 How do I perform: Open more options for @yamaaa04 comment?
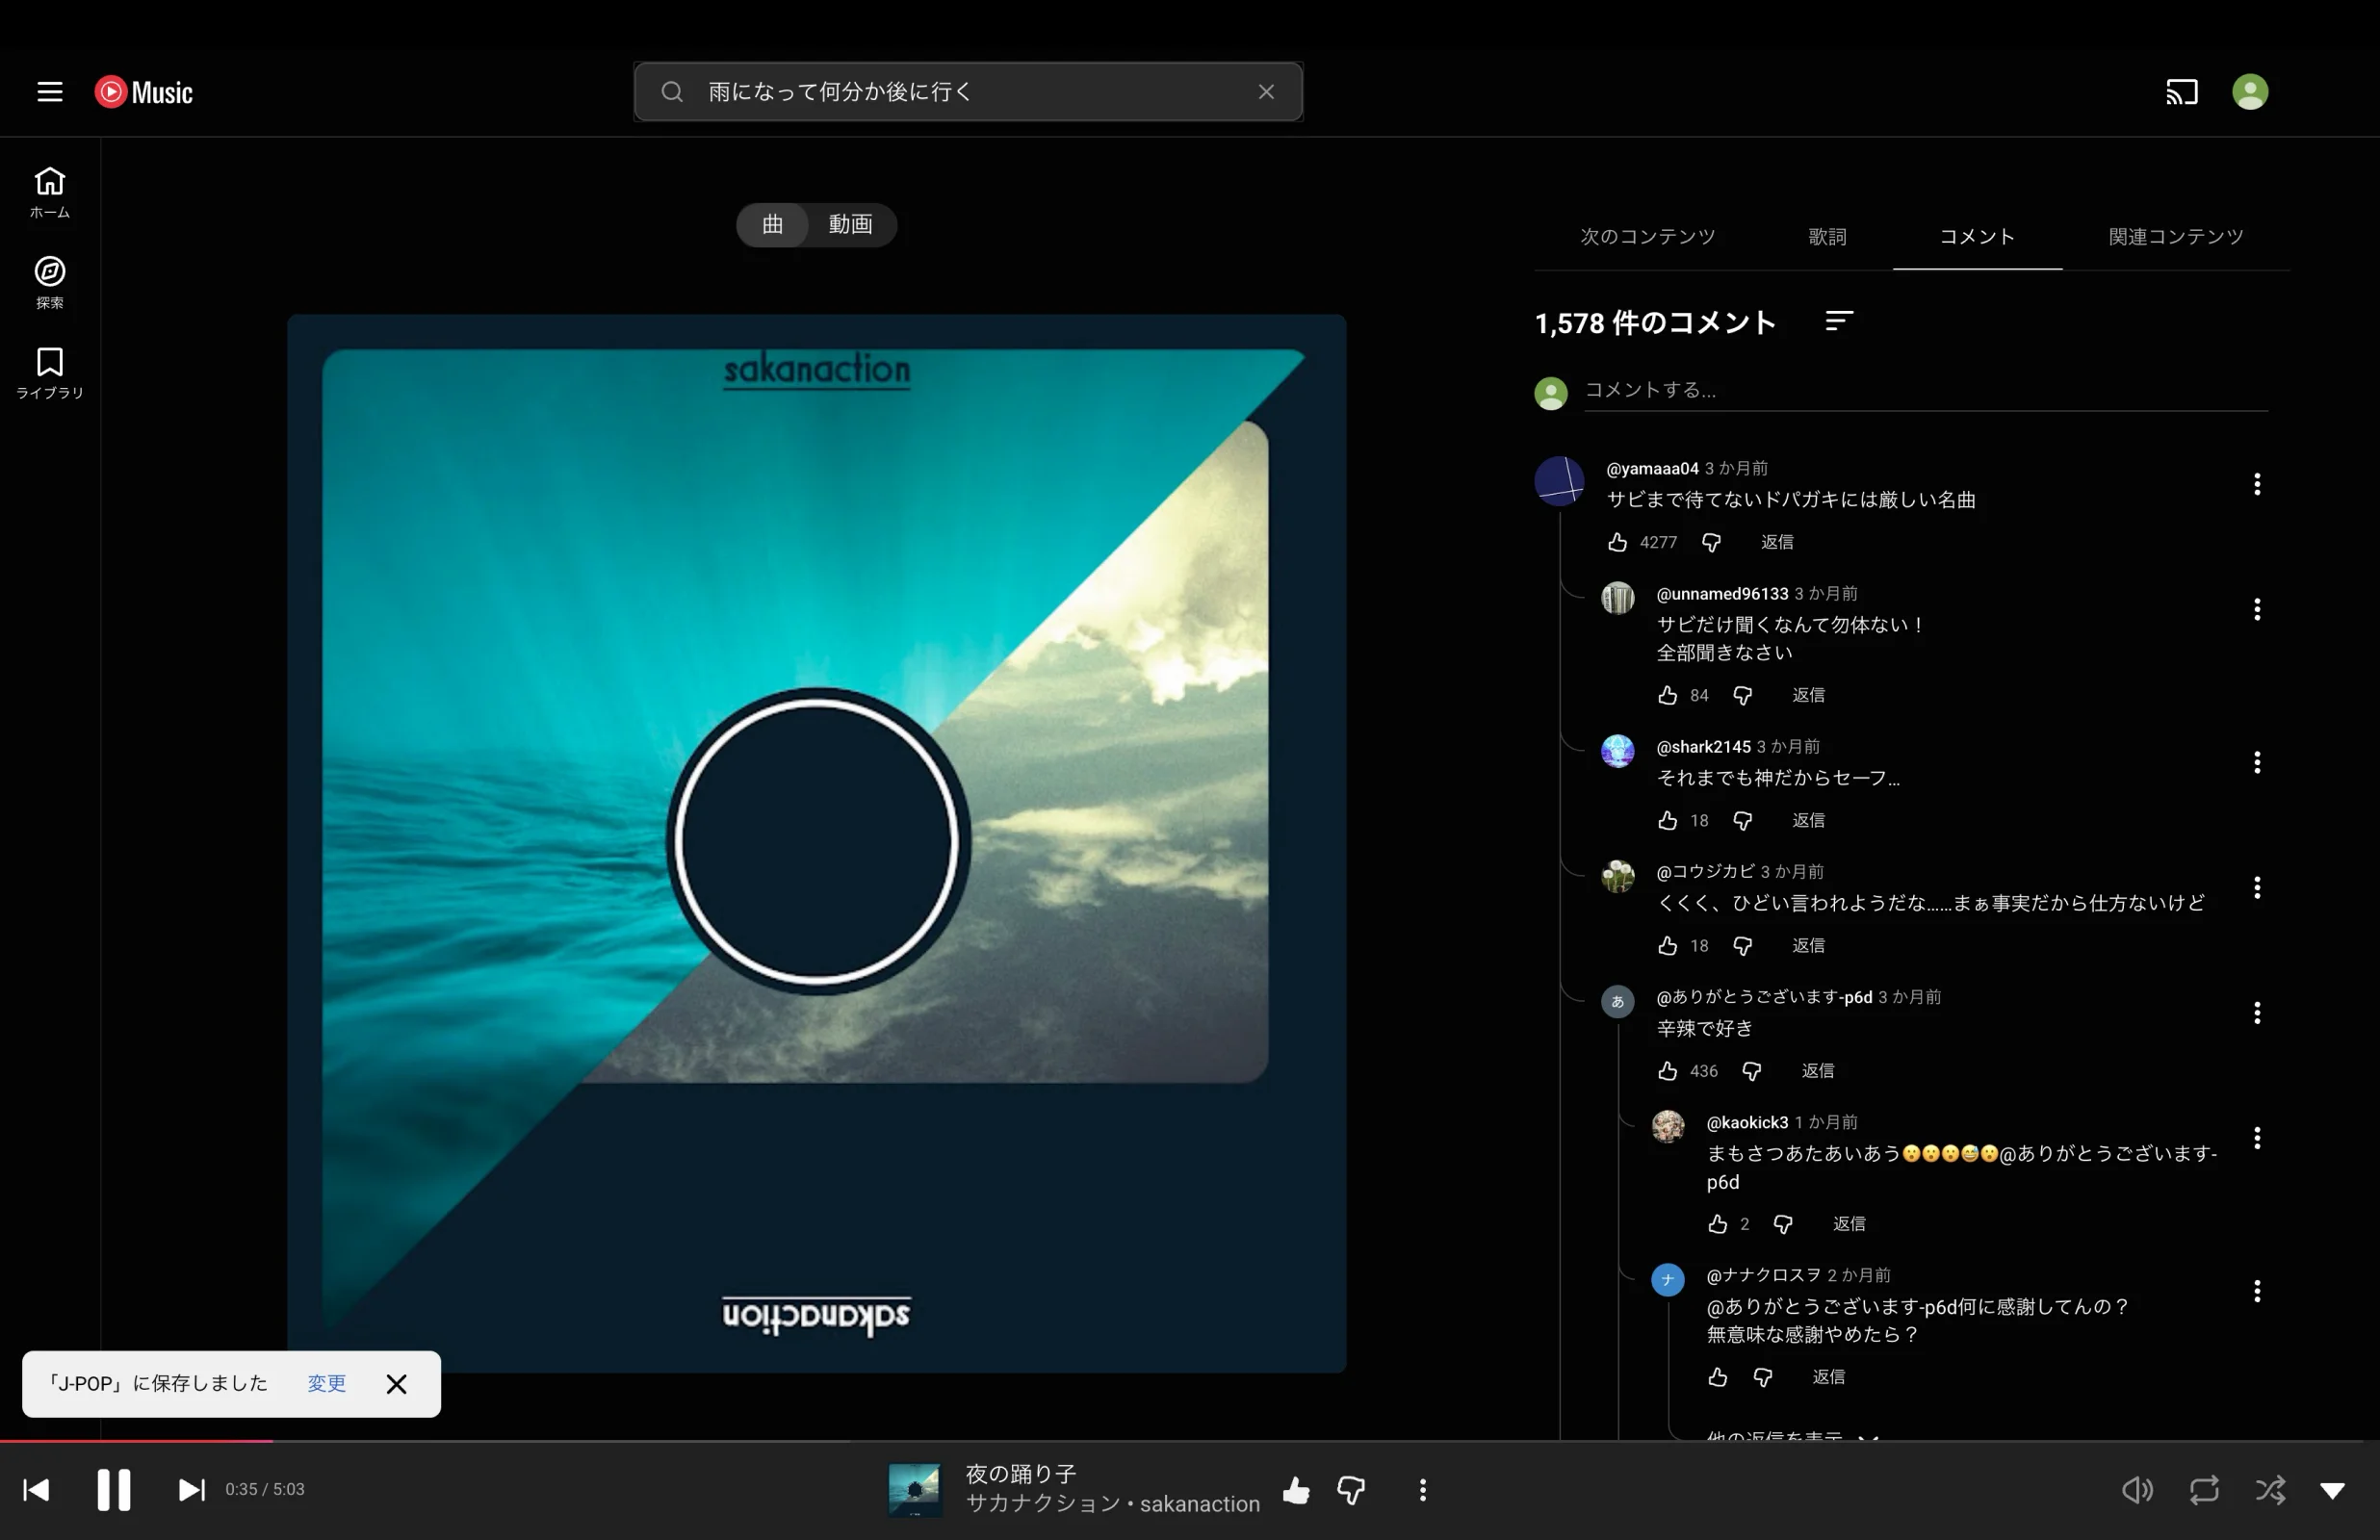[x=2257, y=484]
